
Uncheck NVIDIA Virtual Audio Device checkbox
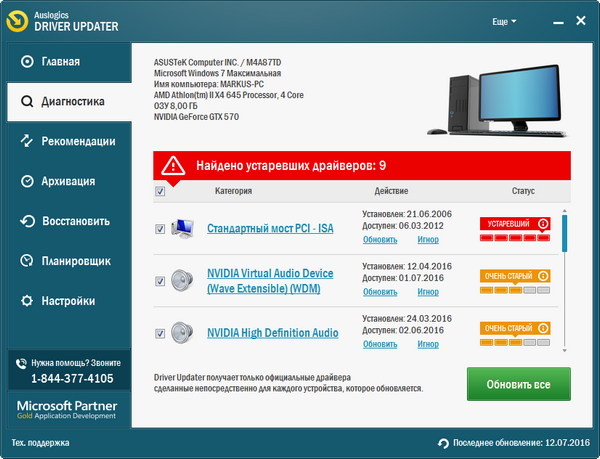(160, 281)
